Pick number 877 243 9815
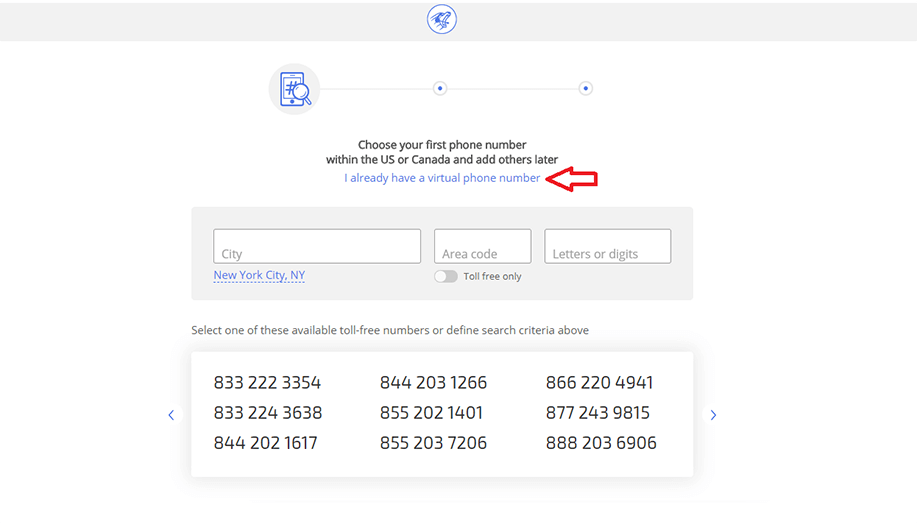This screenshot has height=524, width=917. 598,413
